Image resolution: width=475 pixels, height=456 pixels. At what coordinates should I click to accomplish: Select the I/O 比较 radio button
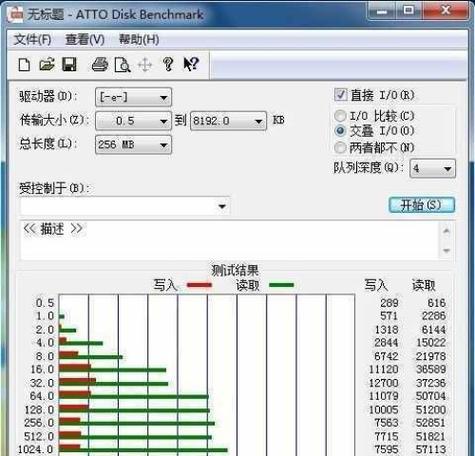click(x=340, y=116)
